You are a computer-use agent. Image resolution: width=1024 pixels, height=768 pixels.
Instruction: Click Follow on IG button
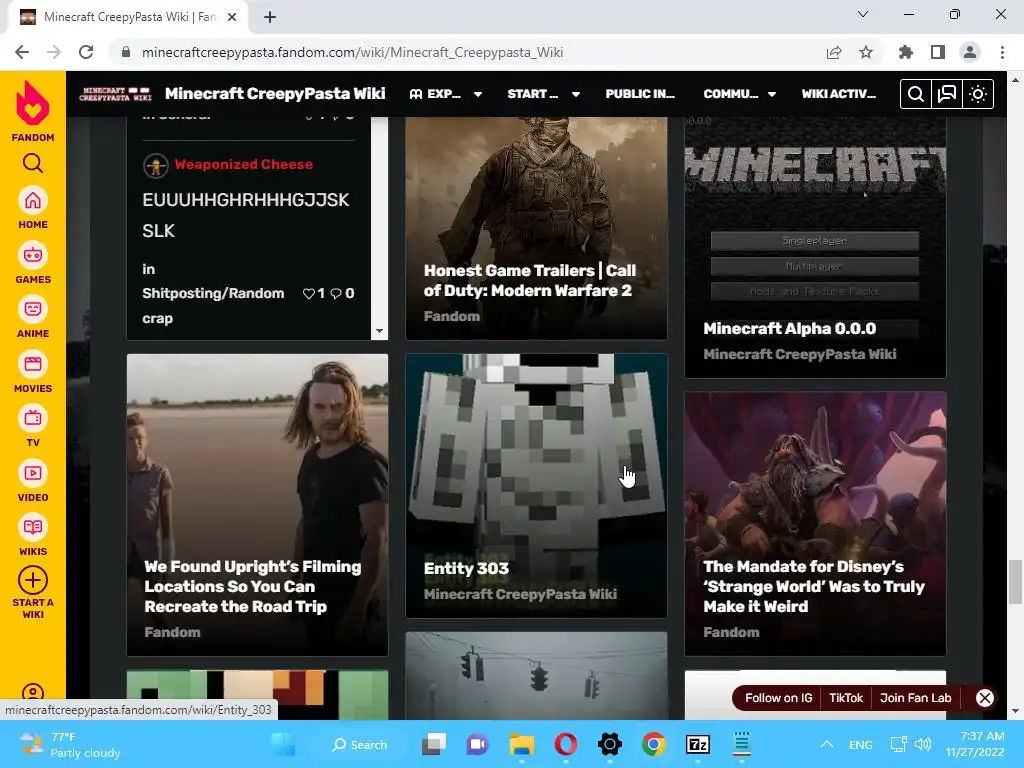(778, 698)
